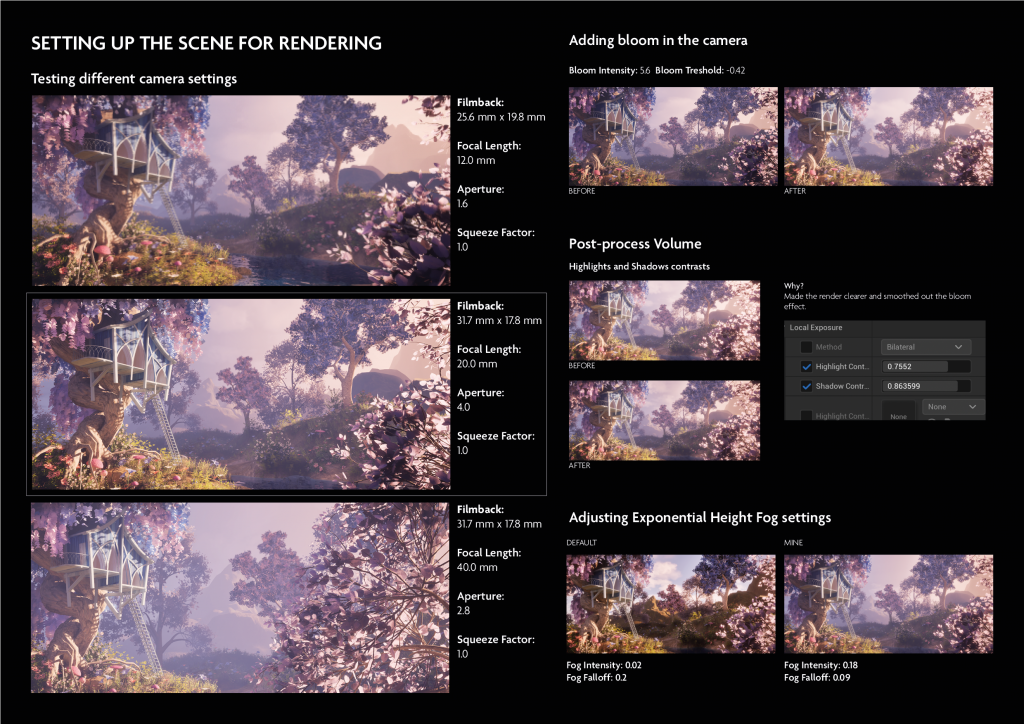This screenshot has width=1024, height=724.
Task: Open the 12.0 mm focal length render
Action: click(x=240, y=190)
